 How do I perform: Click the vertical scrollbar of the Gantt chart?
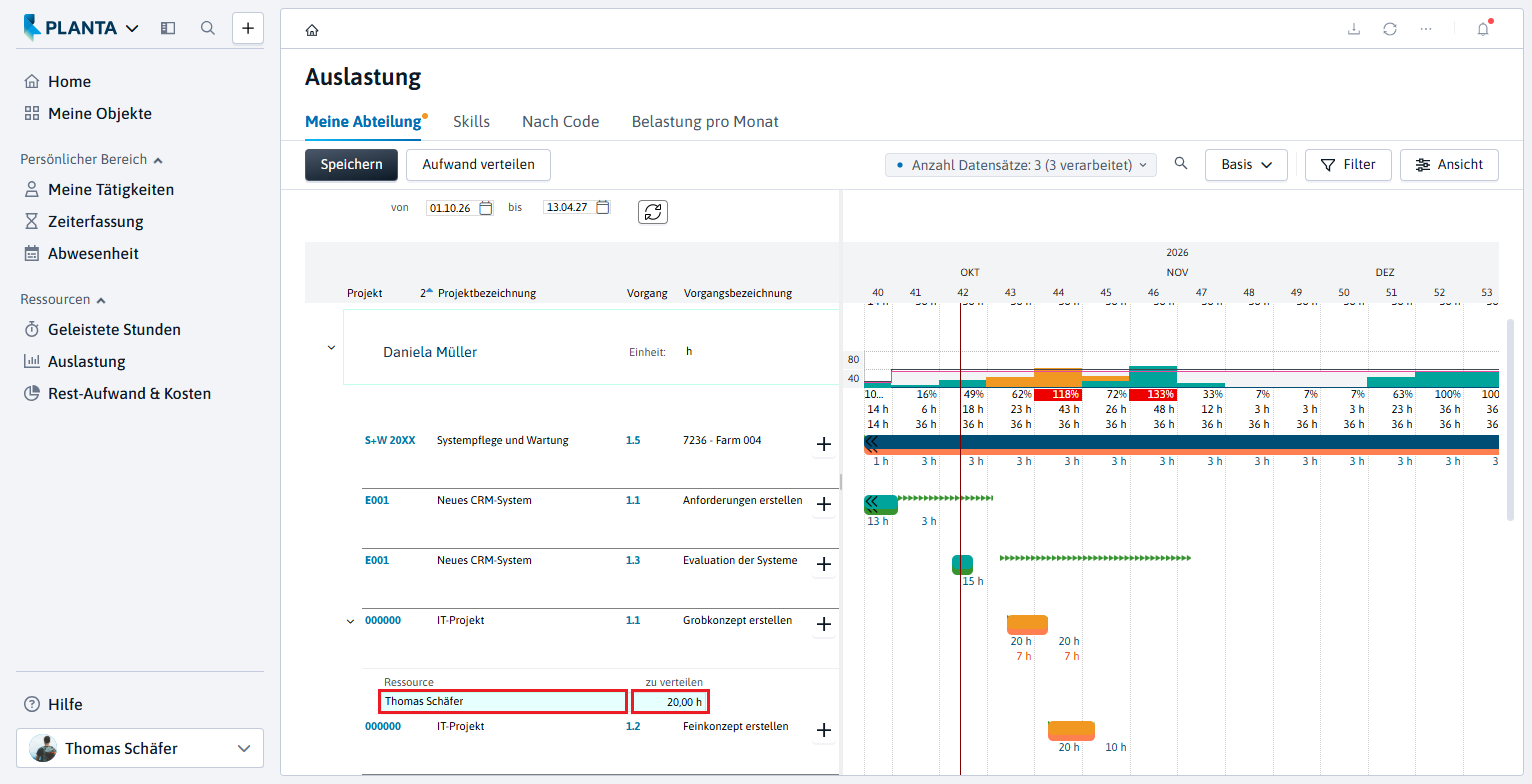(x=1510, y=420)
